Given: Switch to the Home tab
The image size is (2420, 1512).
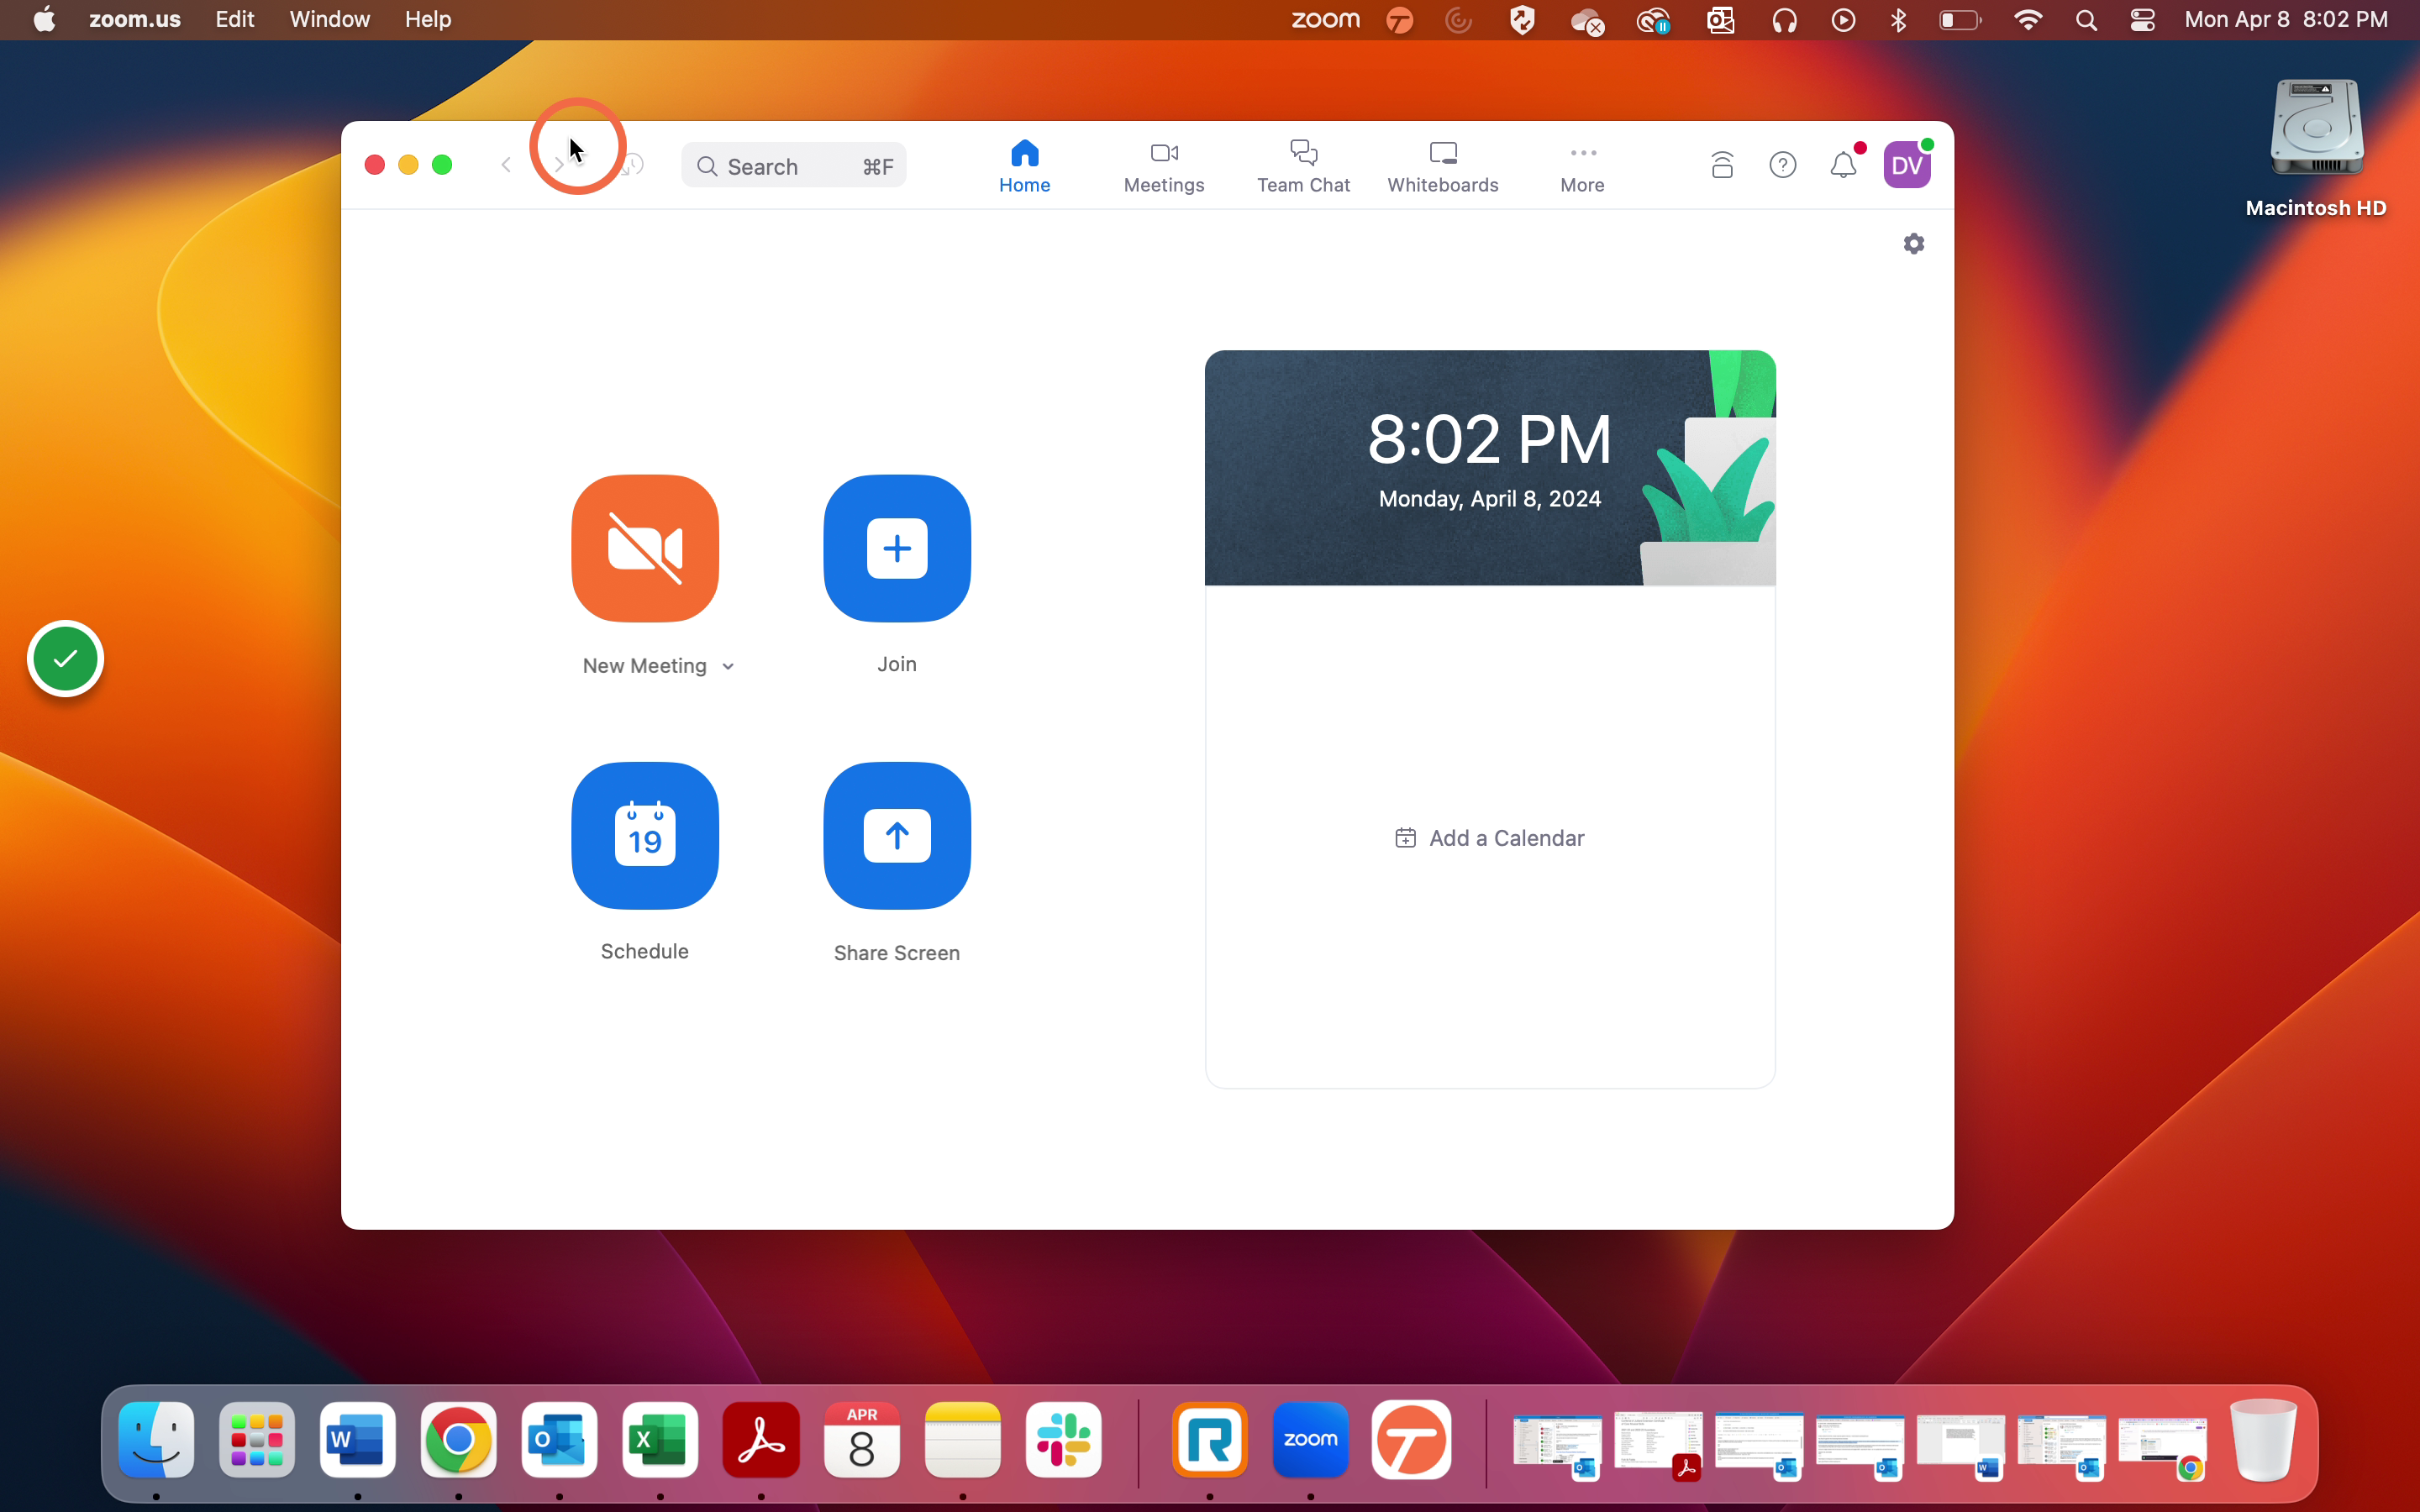Looking at the screenshot, I should pyautogui.click(x=1024, y=166).
